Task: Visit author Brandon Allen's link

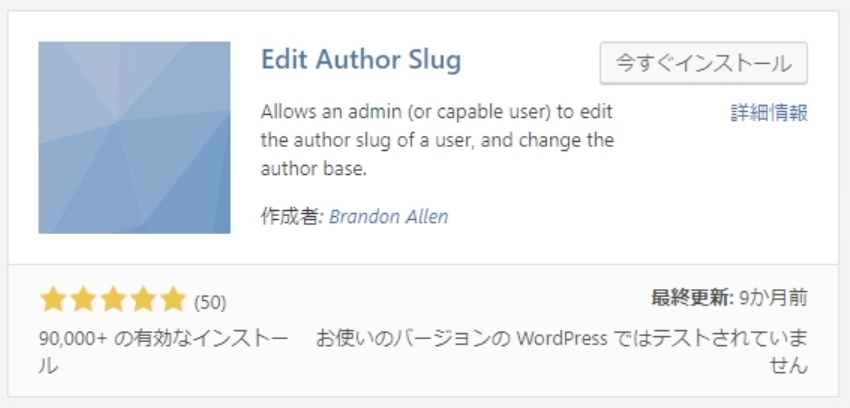Action: coord(389,217)
